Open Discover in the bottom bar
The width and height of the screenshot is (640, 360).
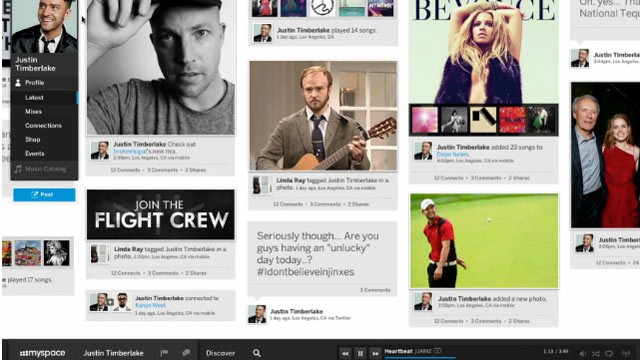pyautogui.click(x=220, y=353)
